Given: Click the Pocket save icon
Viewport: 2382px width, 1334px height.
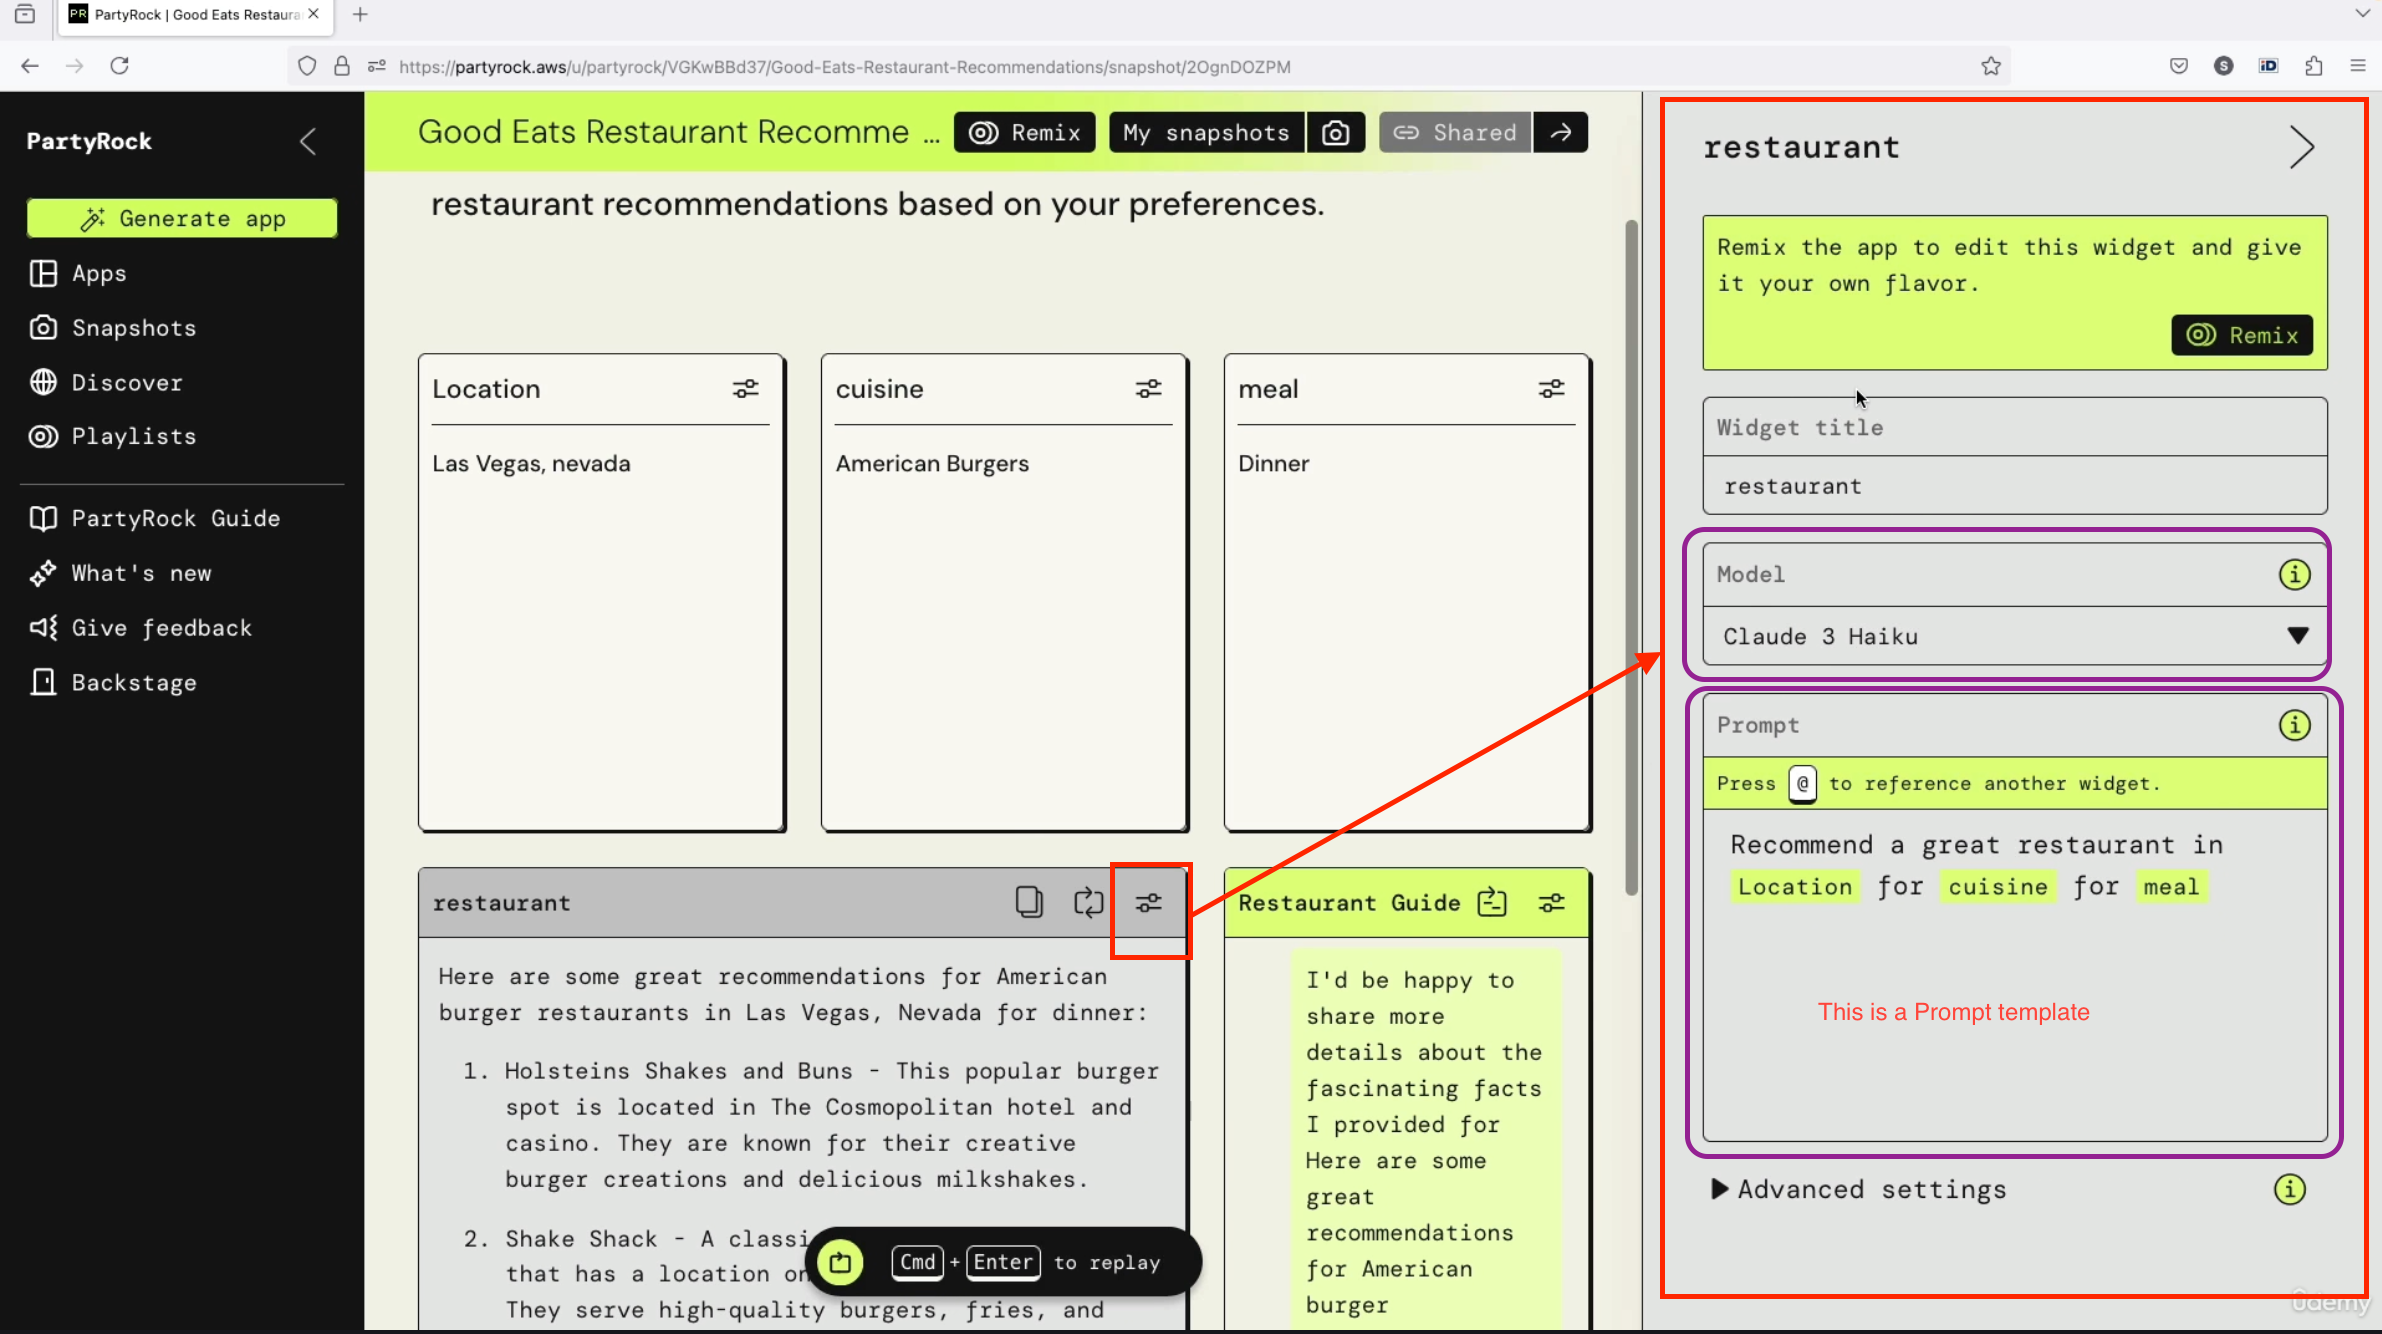Looking at the screenshot, I should [2179, 66].
